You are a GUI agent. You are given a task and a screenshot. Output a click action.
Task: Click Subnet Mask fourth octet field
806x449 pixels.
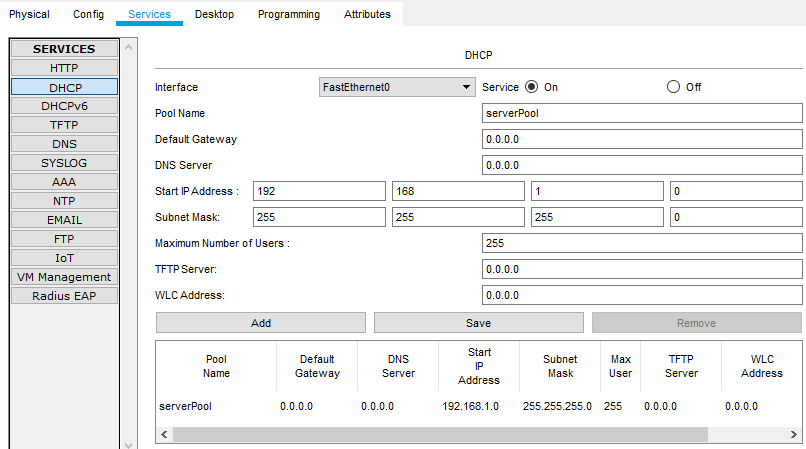click(x=736, y=217)
